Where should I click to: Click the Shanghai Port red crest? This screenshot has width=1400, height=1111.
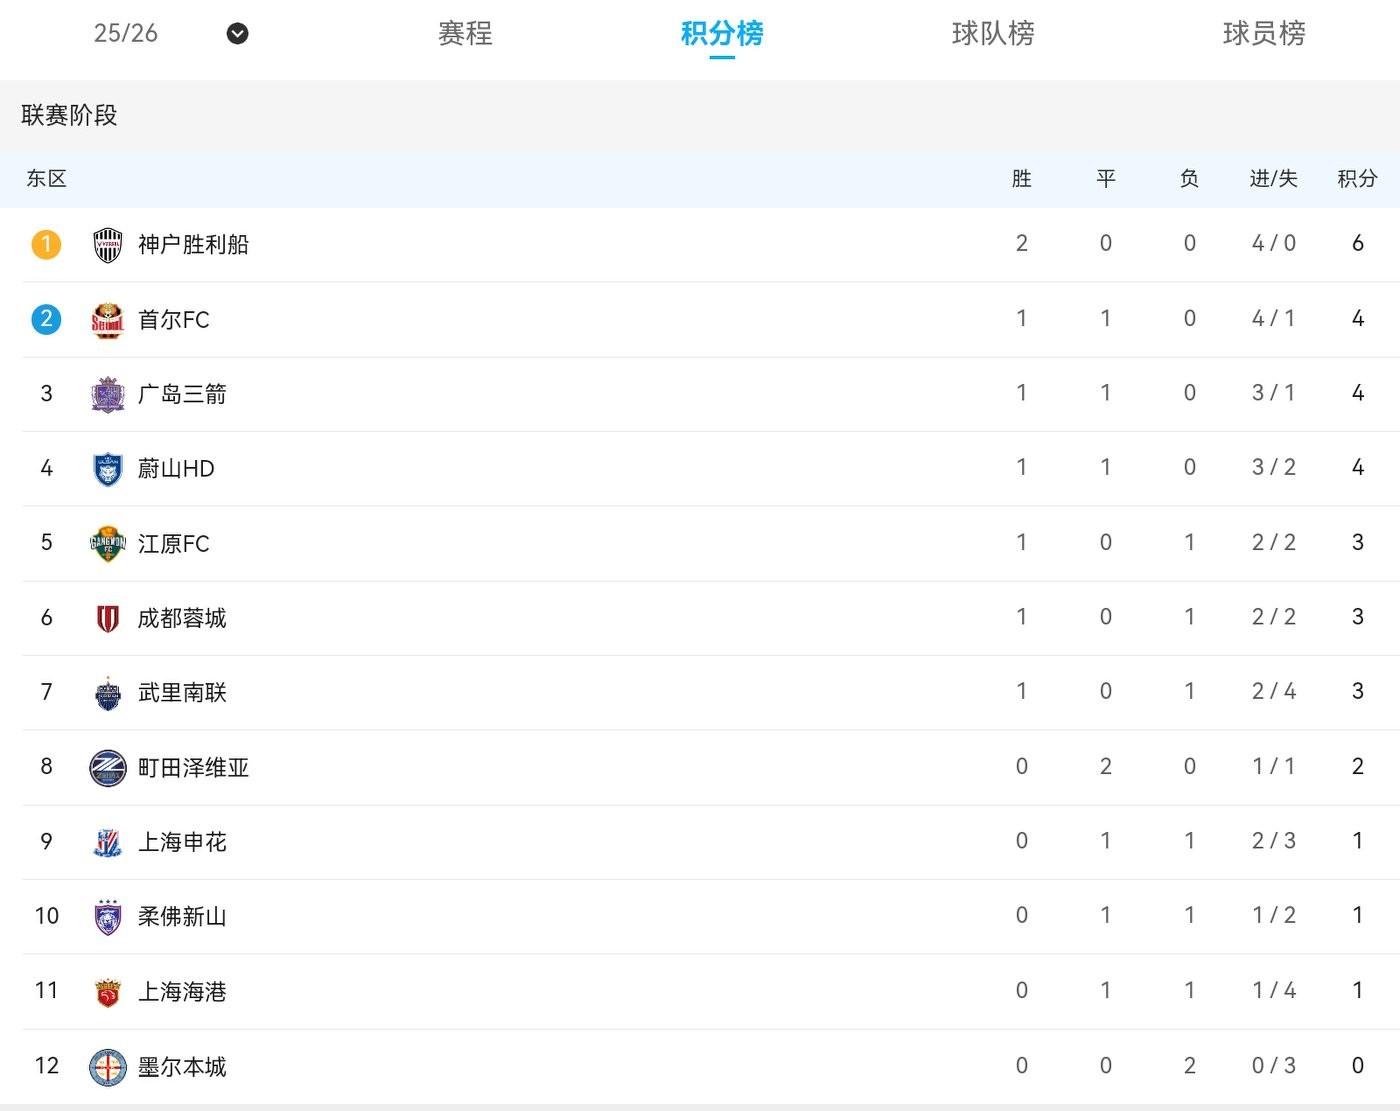coord(107,991)
